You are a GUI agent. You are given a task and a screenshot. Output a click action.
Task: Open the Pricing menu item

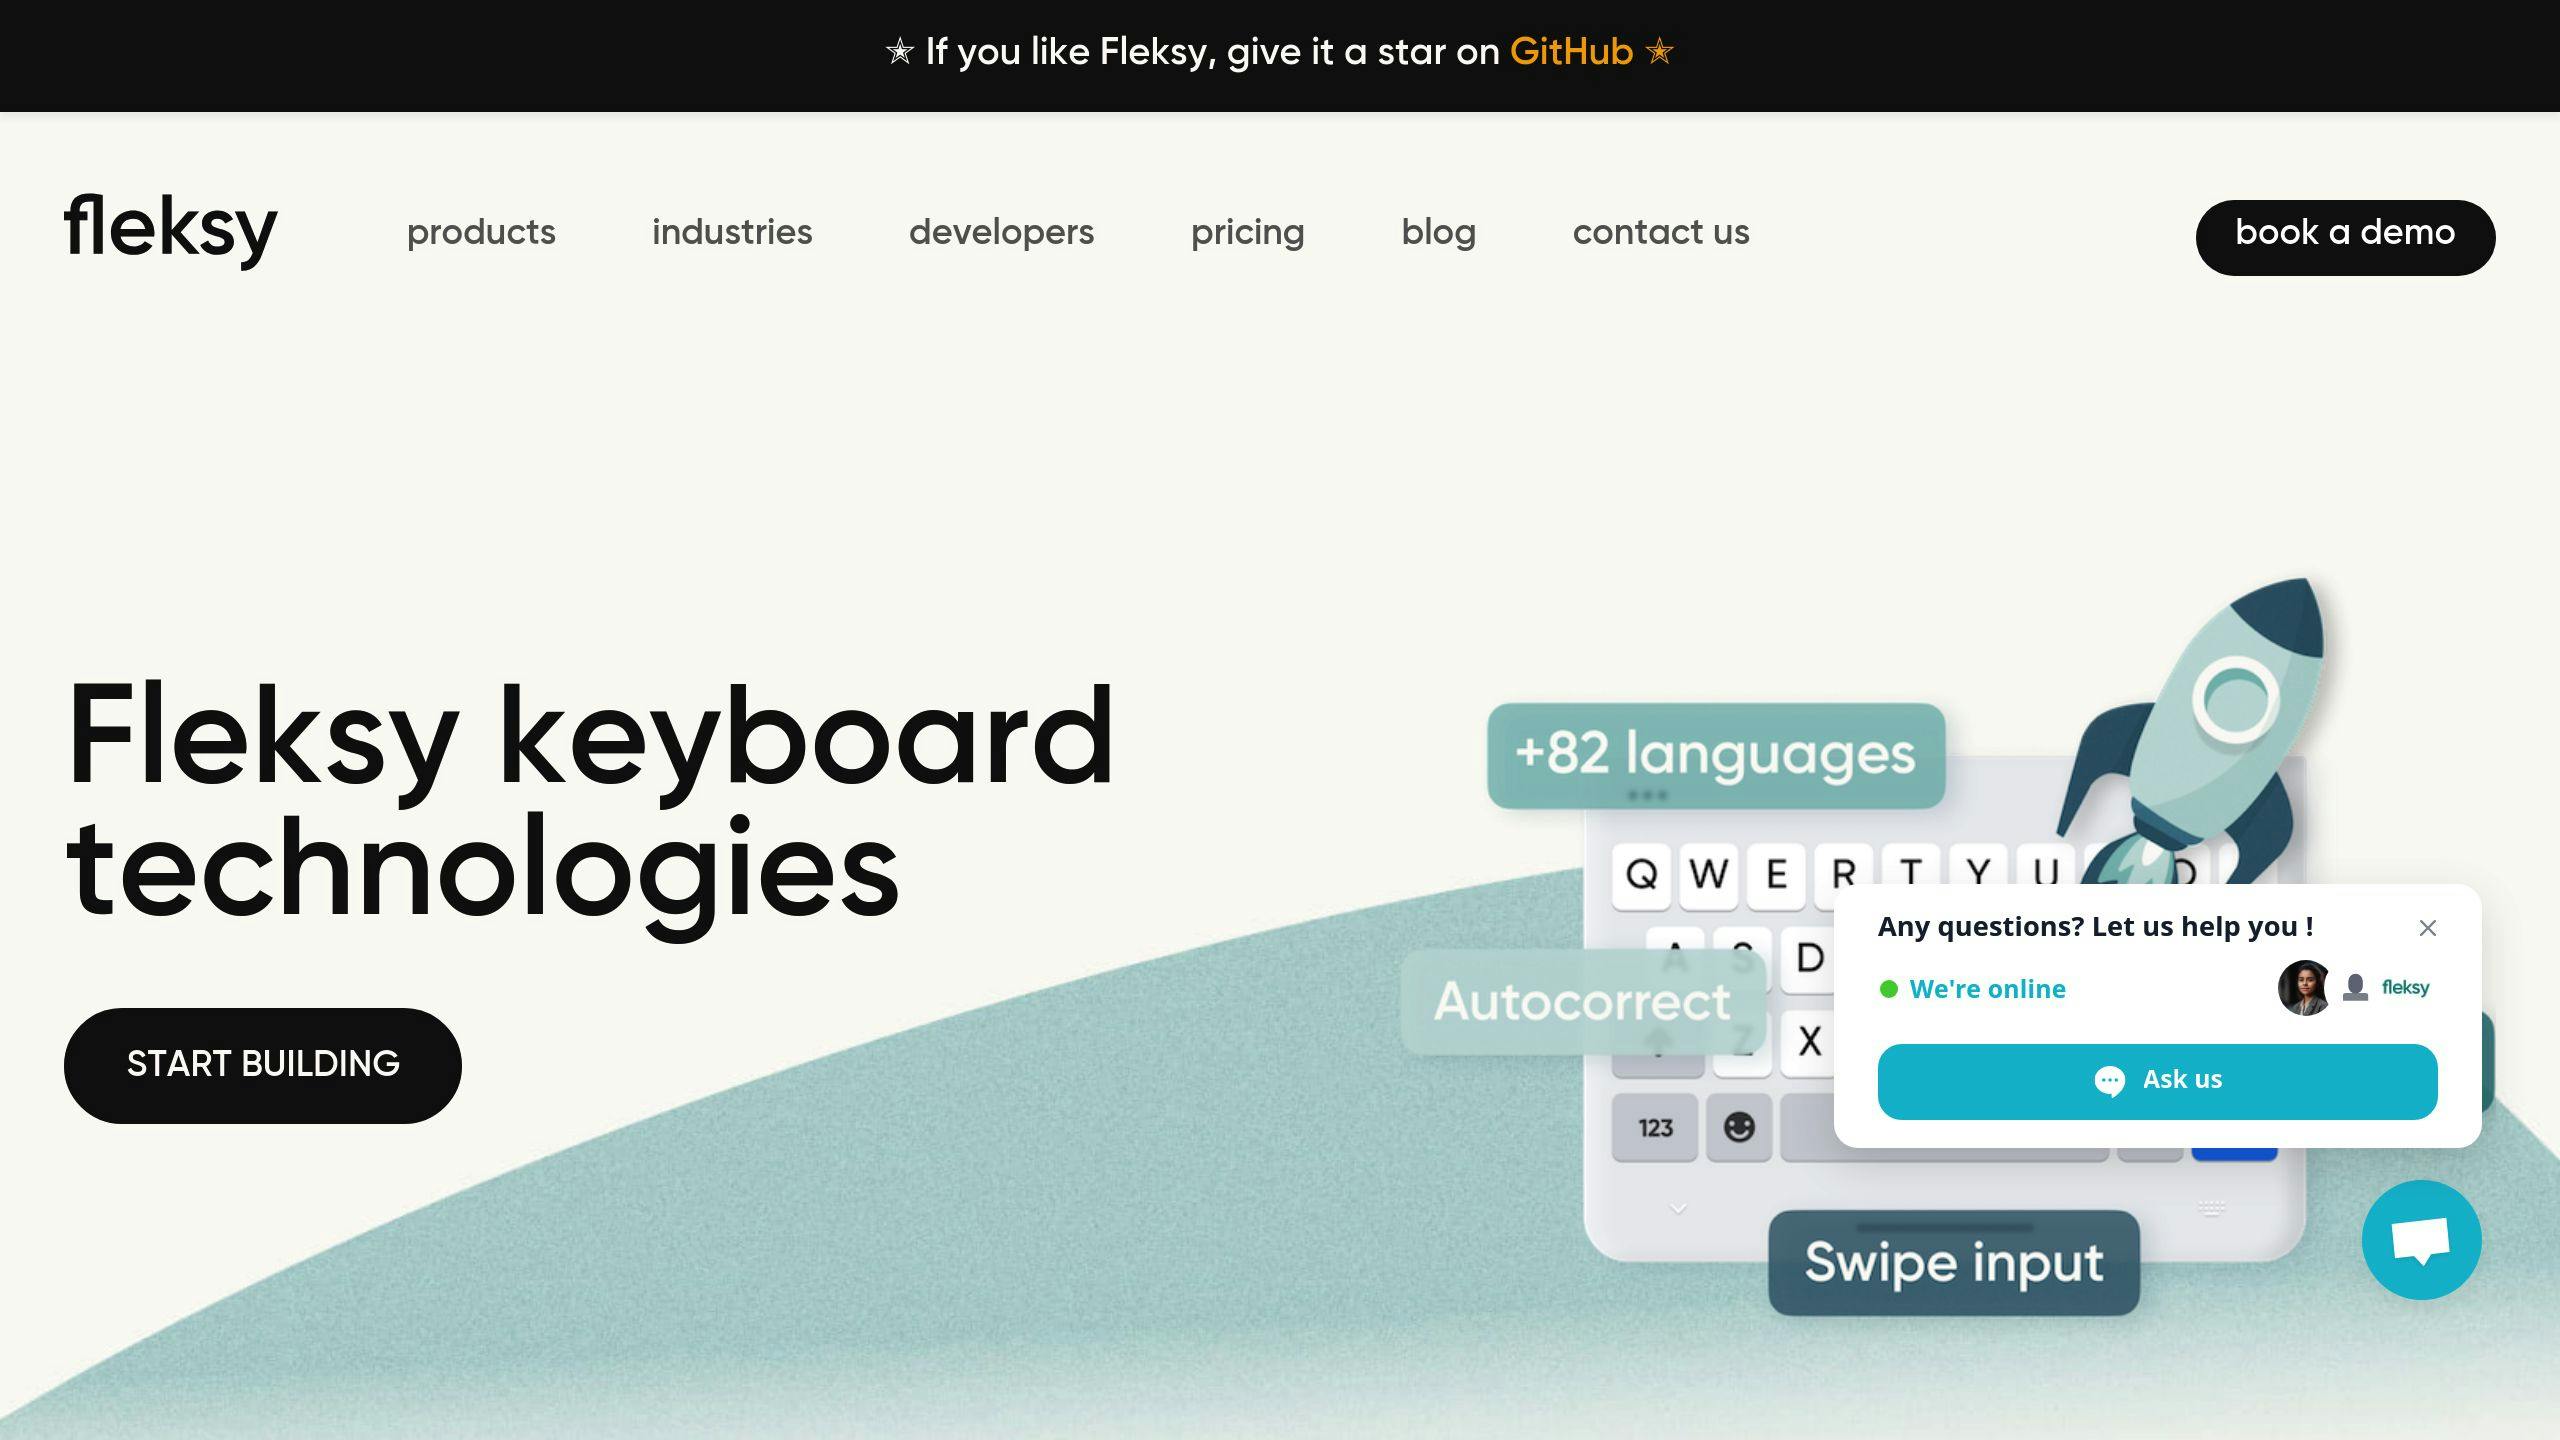pos(1248,234)
